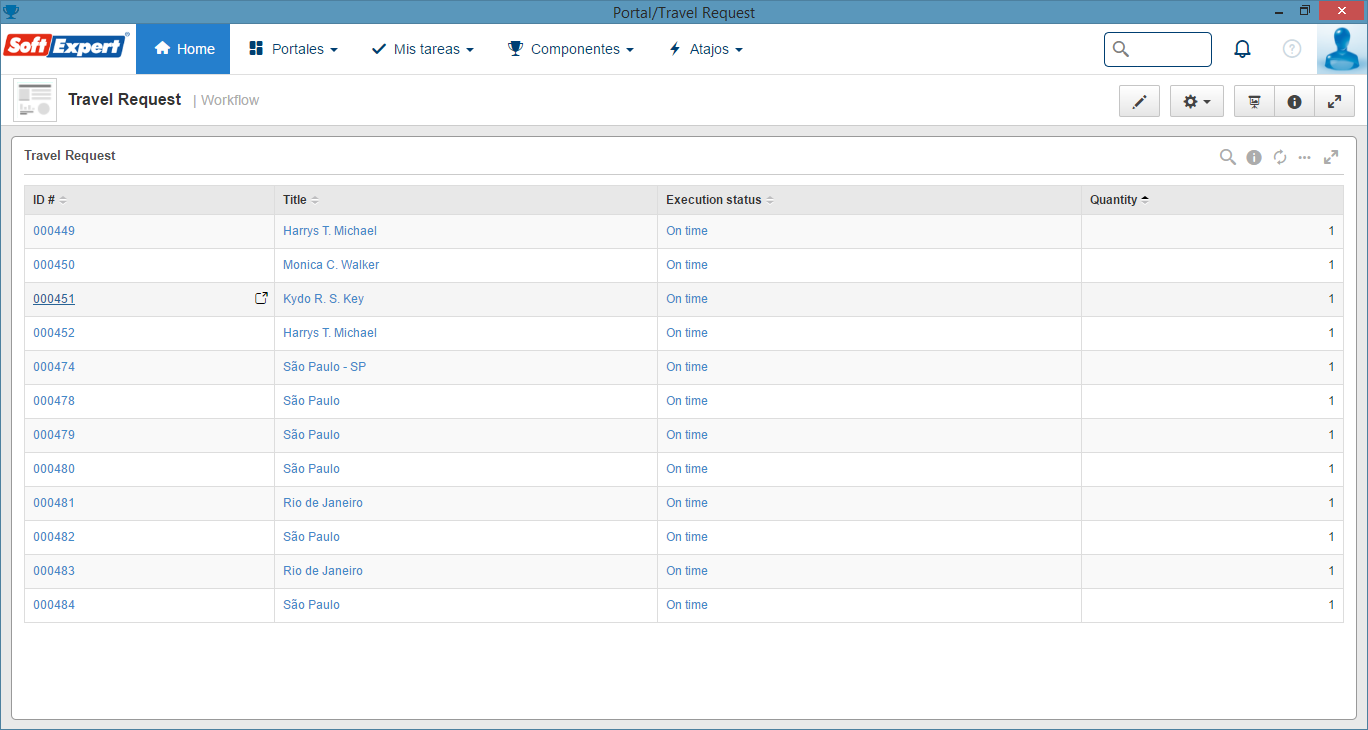Expand portal to full screen icon
Image resolution: width=1368 pixels, height=730 pixels.
[1334, 101]
